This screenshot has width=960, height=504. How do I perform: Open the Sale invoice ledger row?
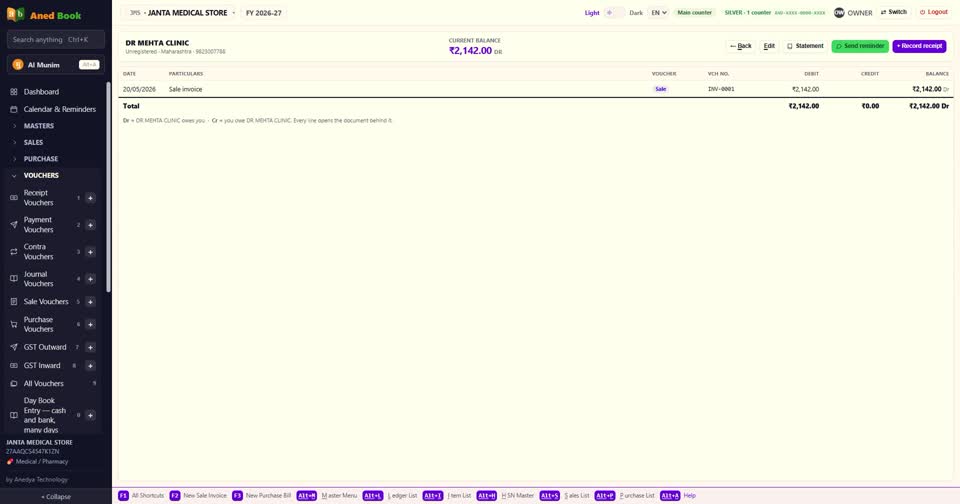[536, 89]
